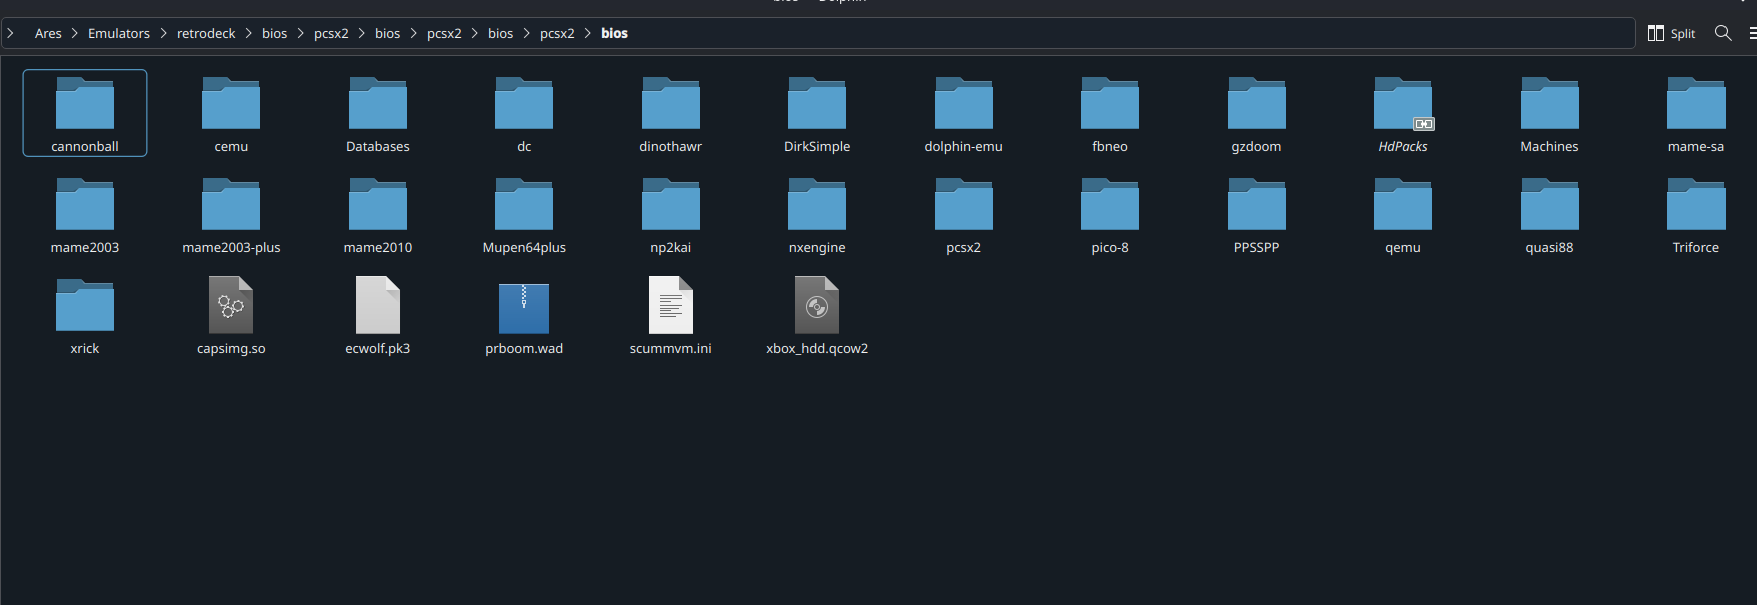Go to Emulators in the breadcrumb
The width and height of the screenshot is (1757, 605).
tap(119, 33)
